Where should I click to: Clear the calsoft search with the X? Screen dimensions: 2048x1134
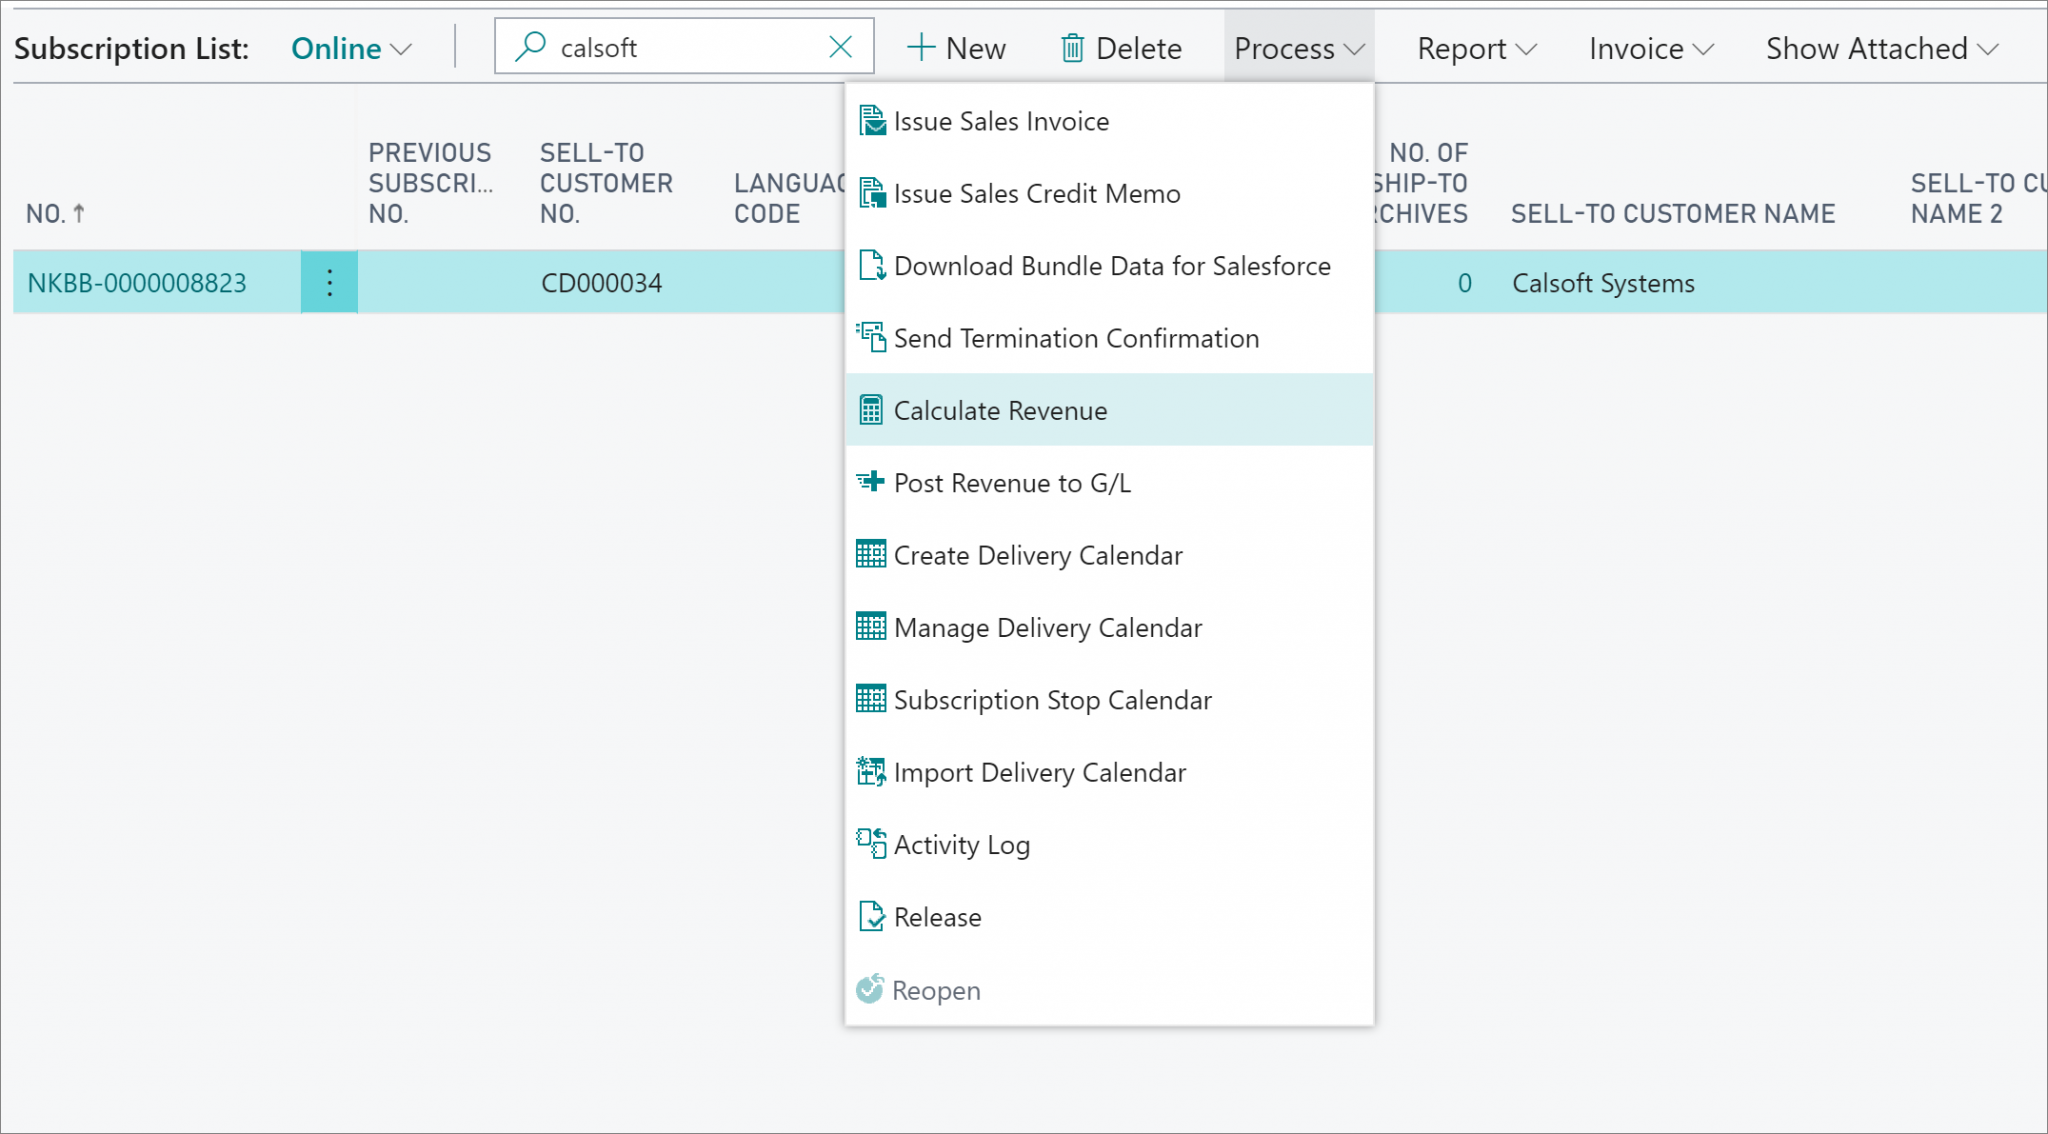tap(840, 46)
